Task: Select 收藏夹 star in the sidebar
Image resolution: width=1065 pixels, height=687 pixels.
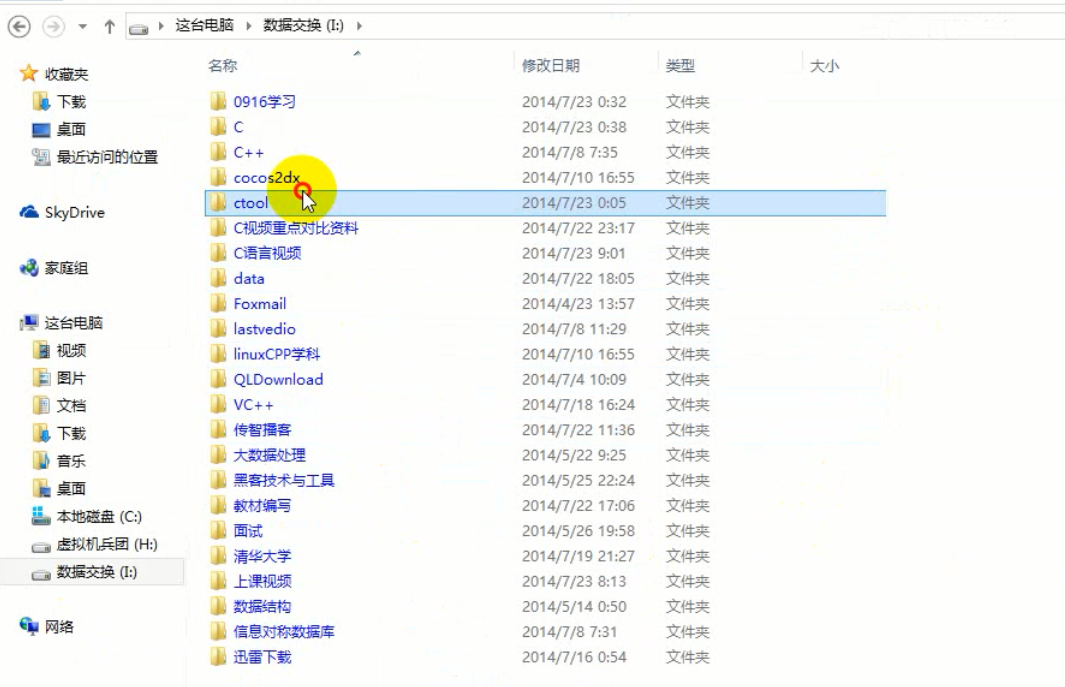Action: click(29, 73)
